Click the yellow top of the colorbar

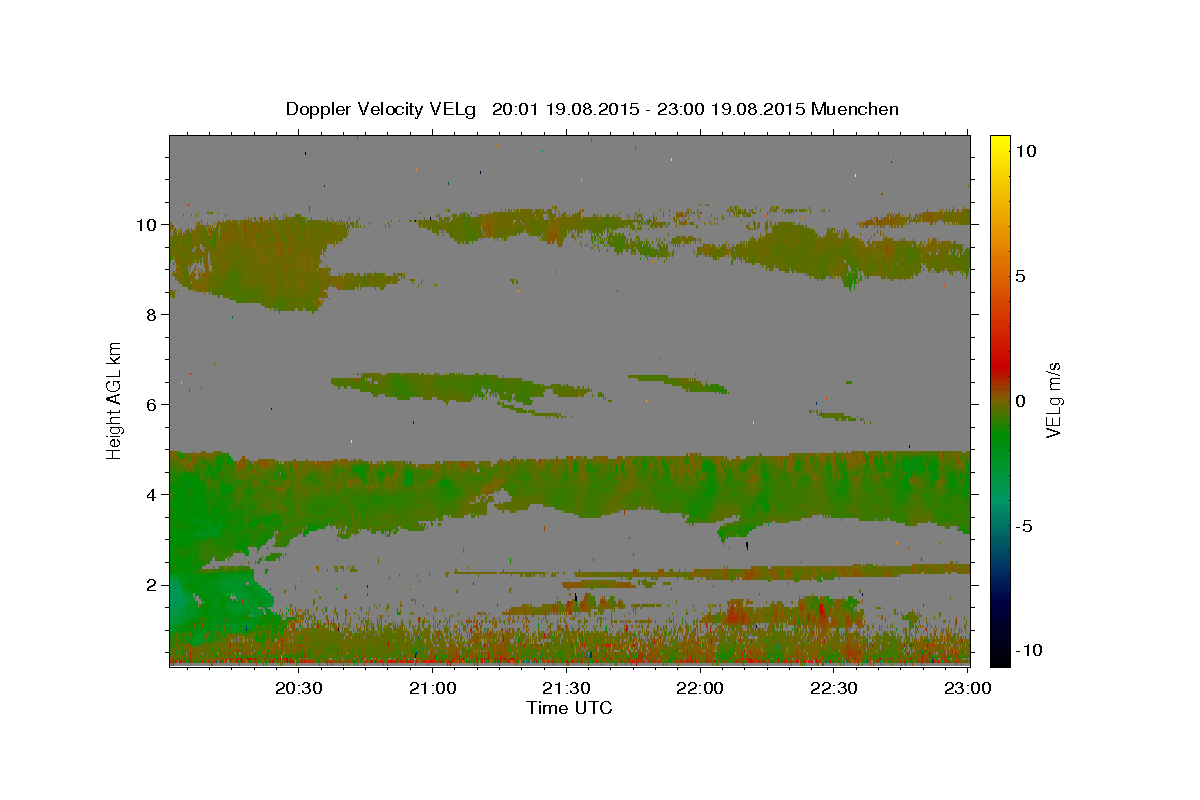[1000, 144]
